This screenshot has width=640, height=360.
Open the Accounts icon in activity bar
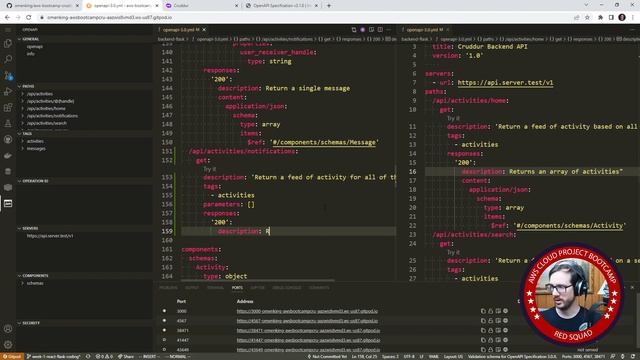pos(8,329)
